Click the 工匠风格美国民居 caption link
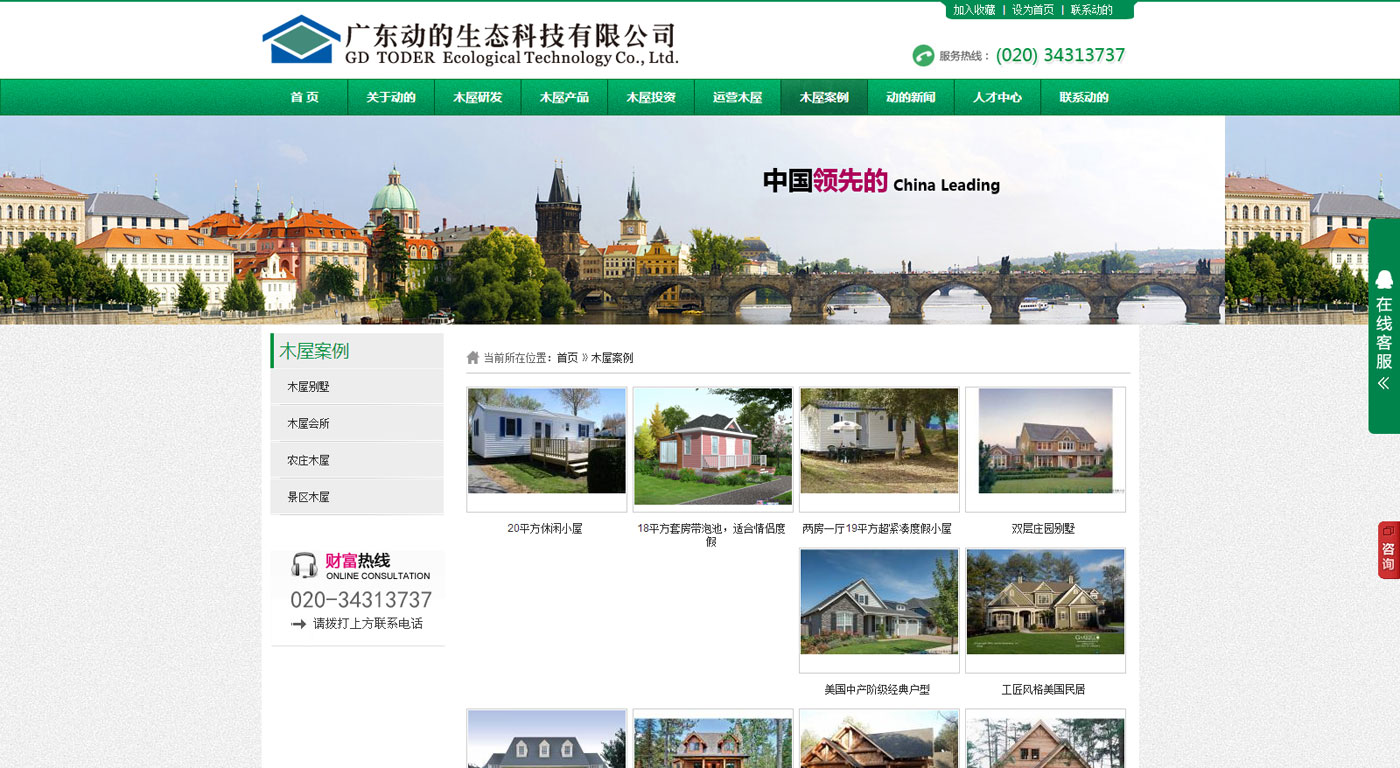The width and height of the screenshot is (1400, 768). pyautogui.click(x=1043, y=690)
